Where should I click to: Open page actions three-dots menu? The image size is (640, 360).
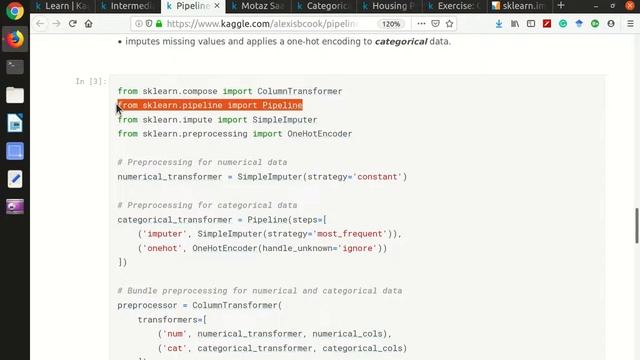(x=421, y=24)
